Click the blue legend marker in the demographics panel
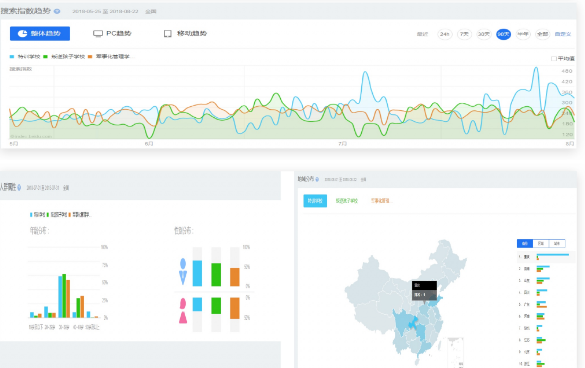The width and height of the screenshot is (585, 368). point(31,215)
